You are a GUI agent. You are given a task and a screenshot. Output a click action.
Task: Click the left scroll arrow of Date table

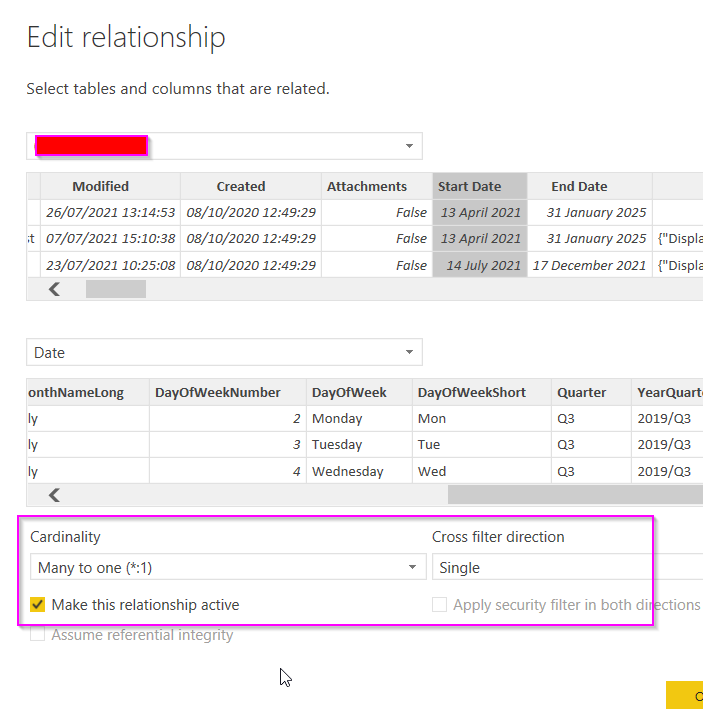pos(55,495)
